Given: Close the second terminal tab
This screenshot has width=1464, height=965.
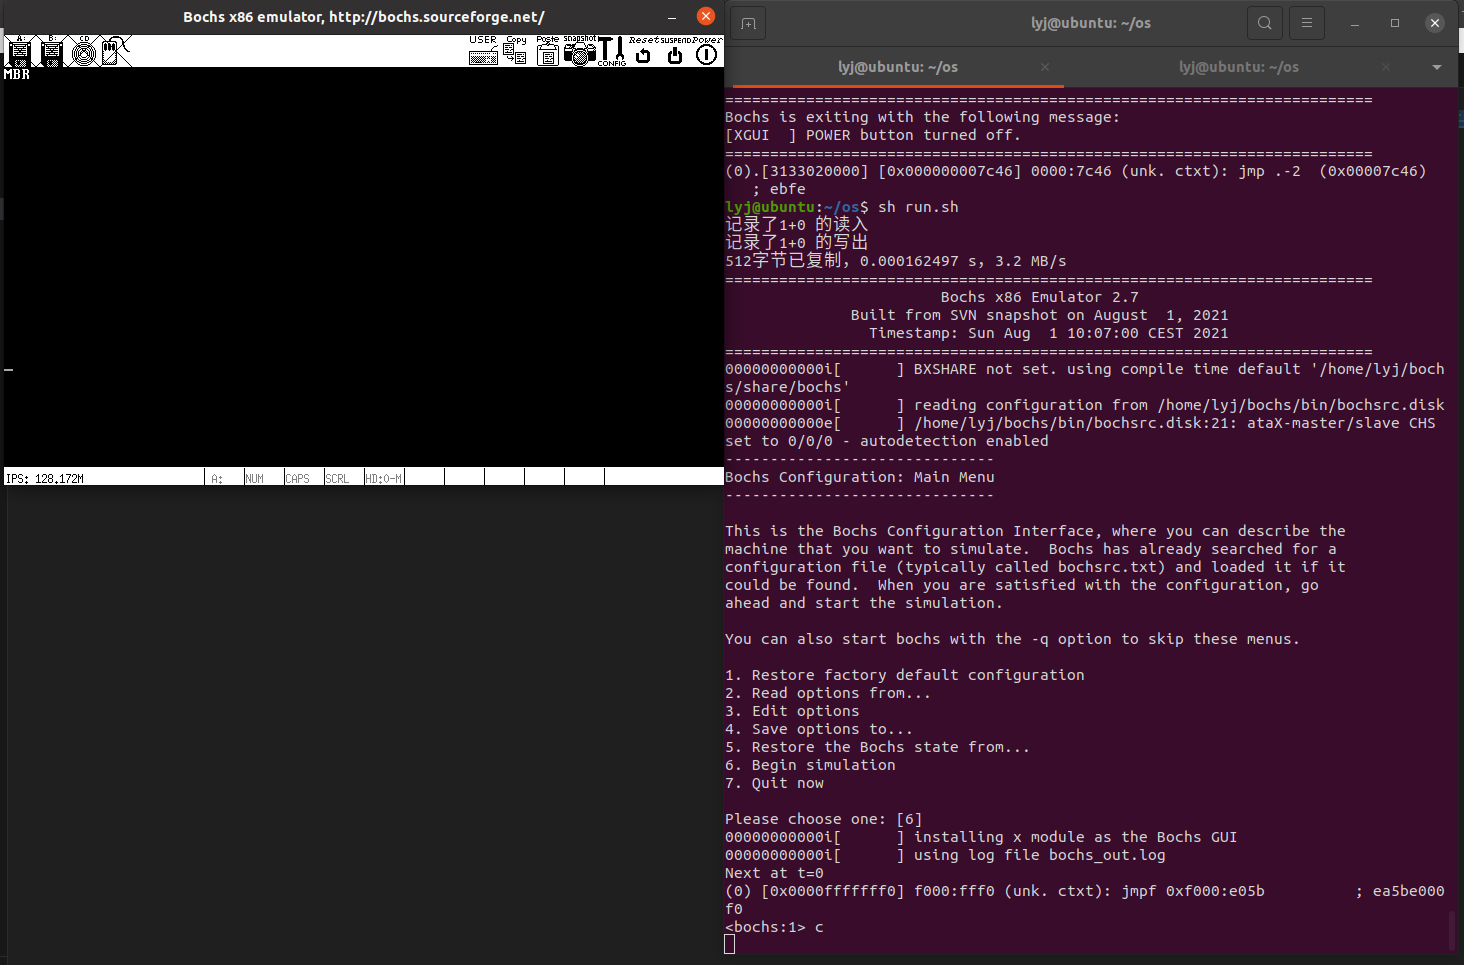Looking at the screenshot, I should coord(1386,67).
